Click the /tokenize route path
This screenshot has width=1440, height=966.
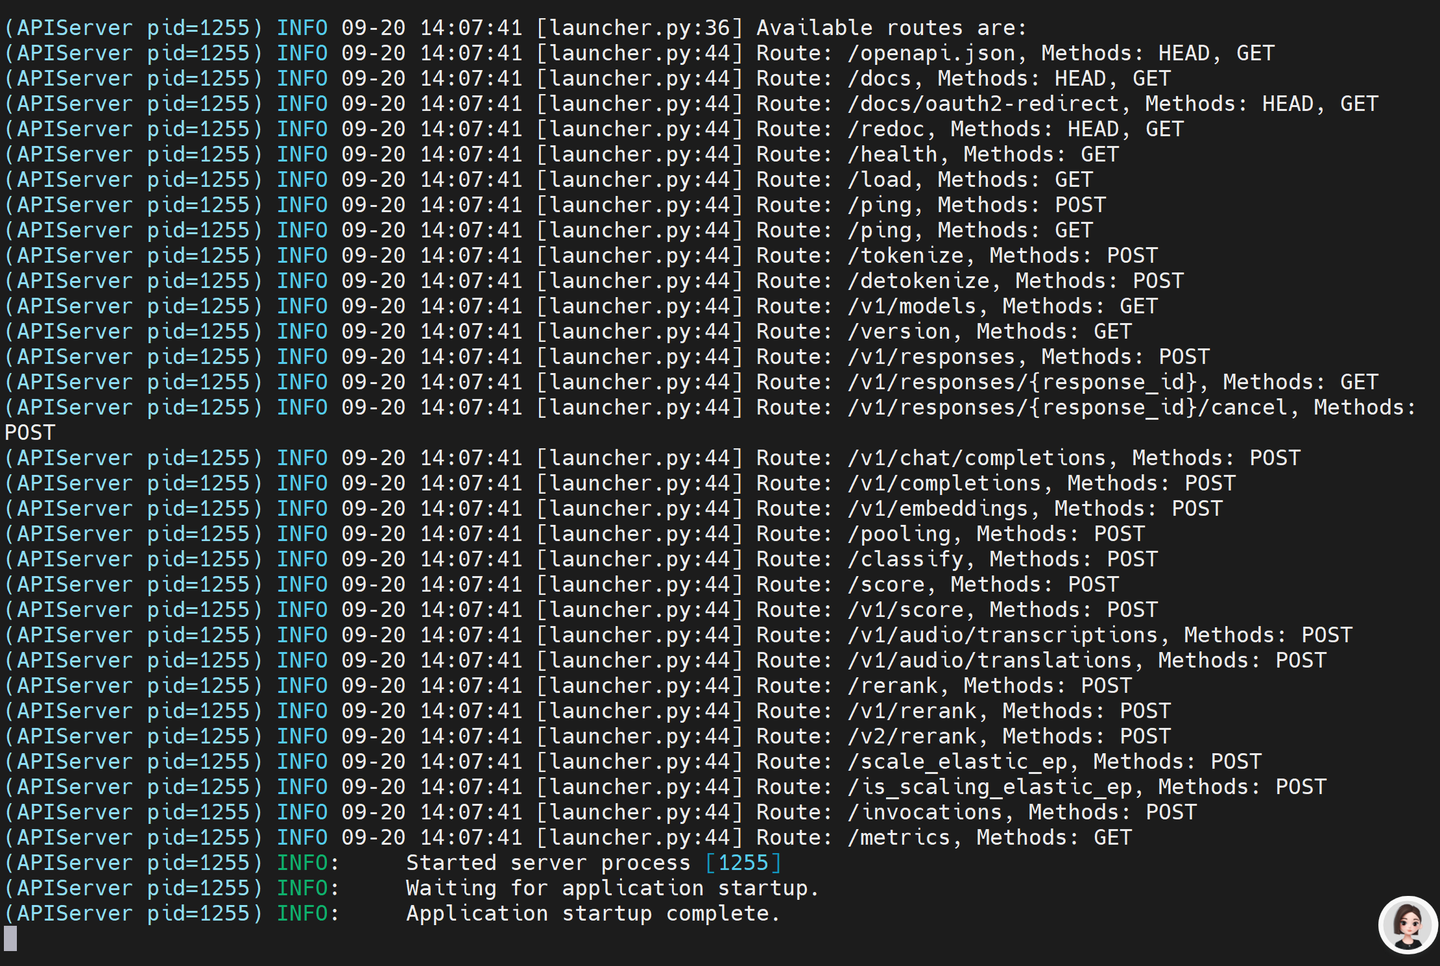pyautogui.click(x=911, y=256)
